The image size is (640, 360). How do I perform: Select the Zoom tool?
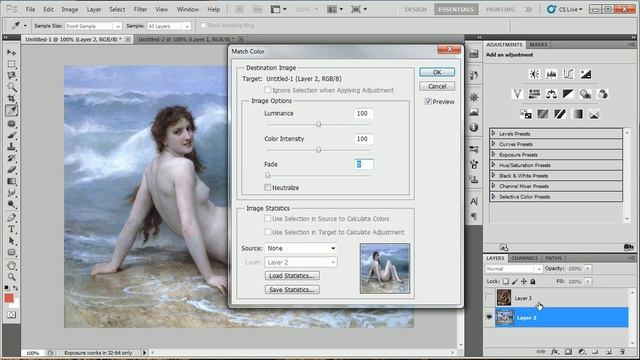point(11,277)
